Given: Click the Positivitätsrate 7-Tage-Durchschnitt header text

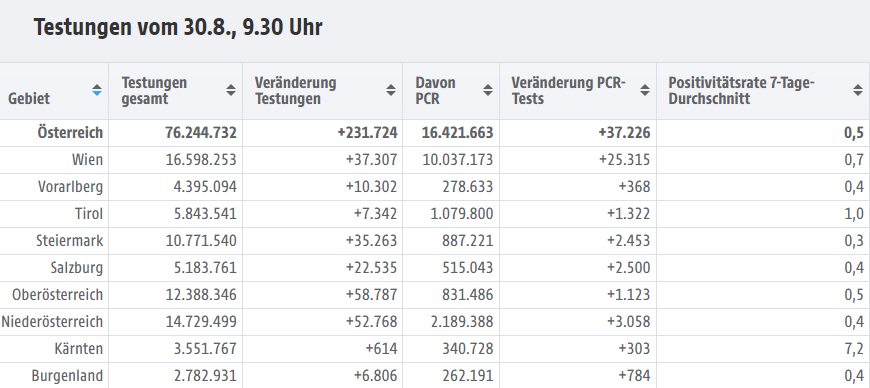Looking at the screenshot, I should tap(741, 90).
